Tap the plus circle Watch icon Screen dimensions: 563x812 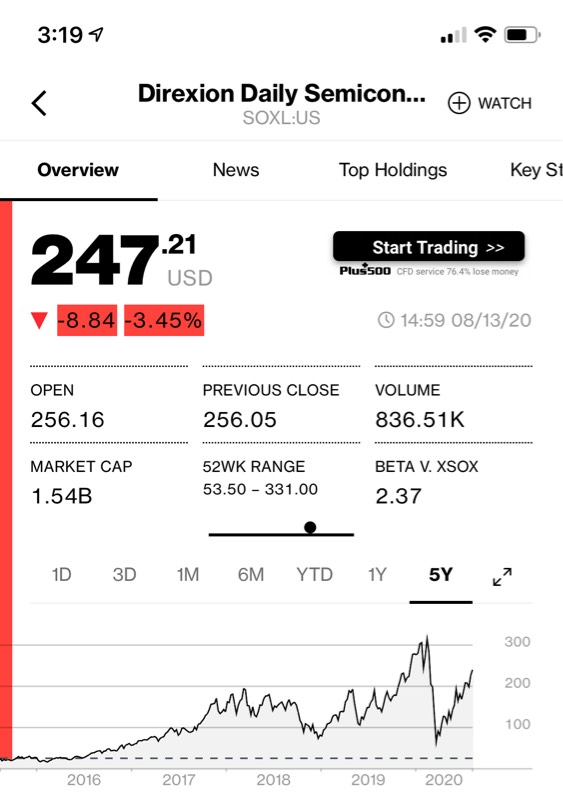coord(459,103)
